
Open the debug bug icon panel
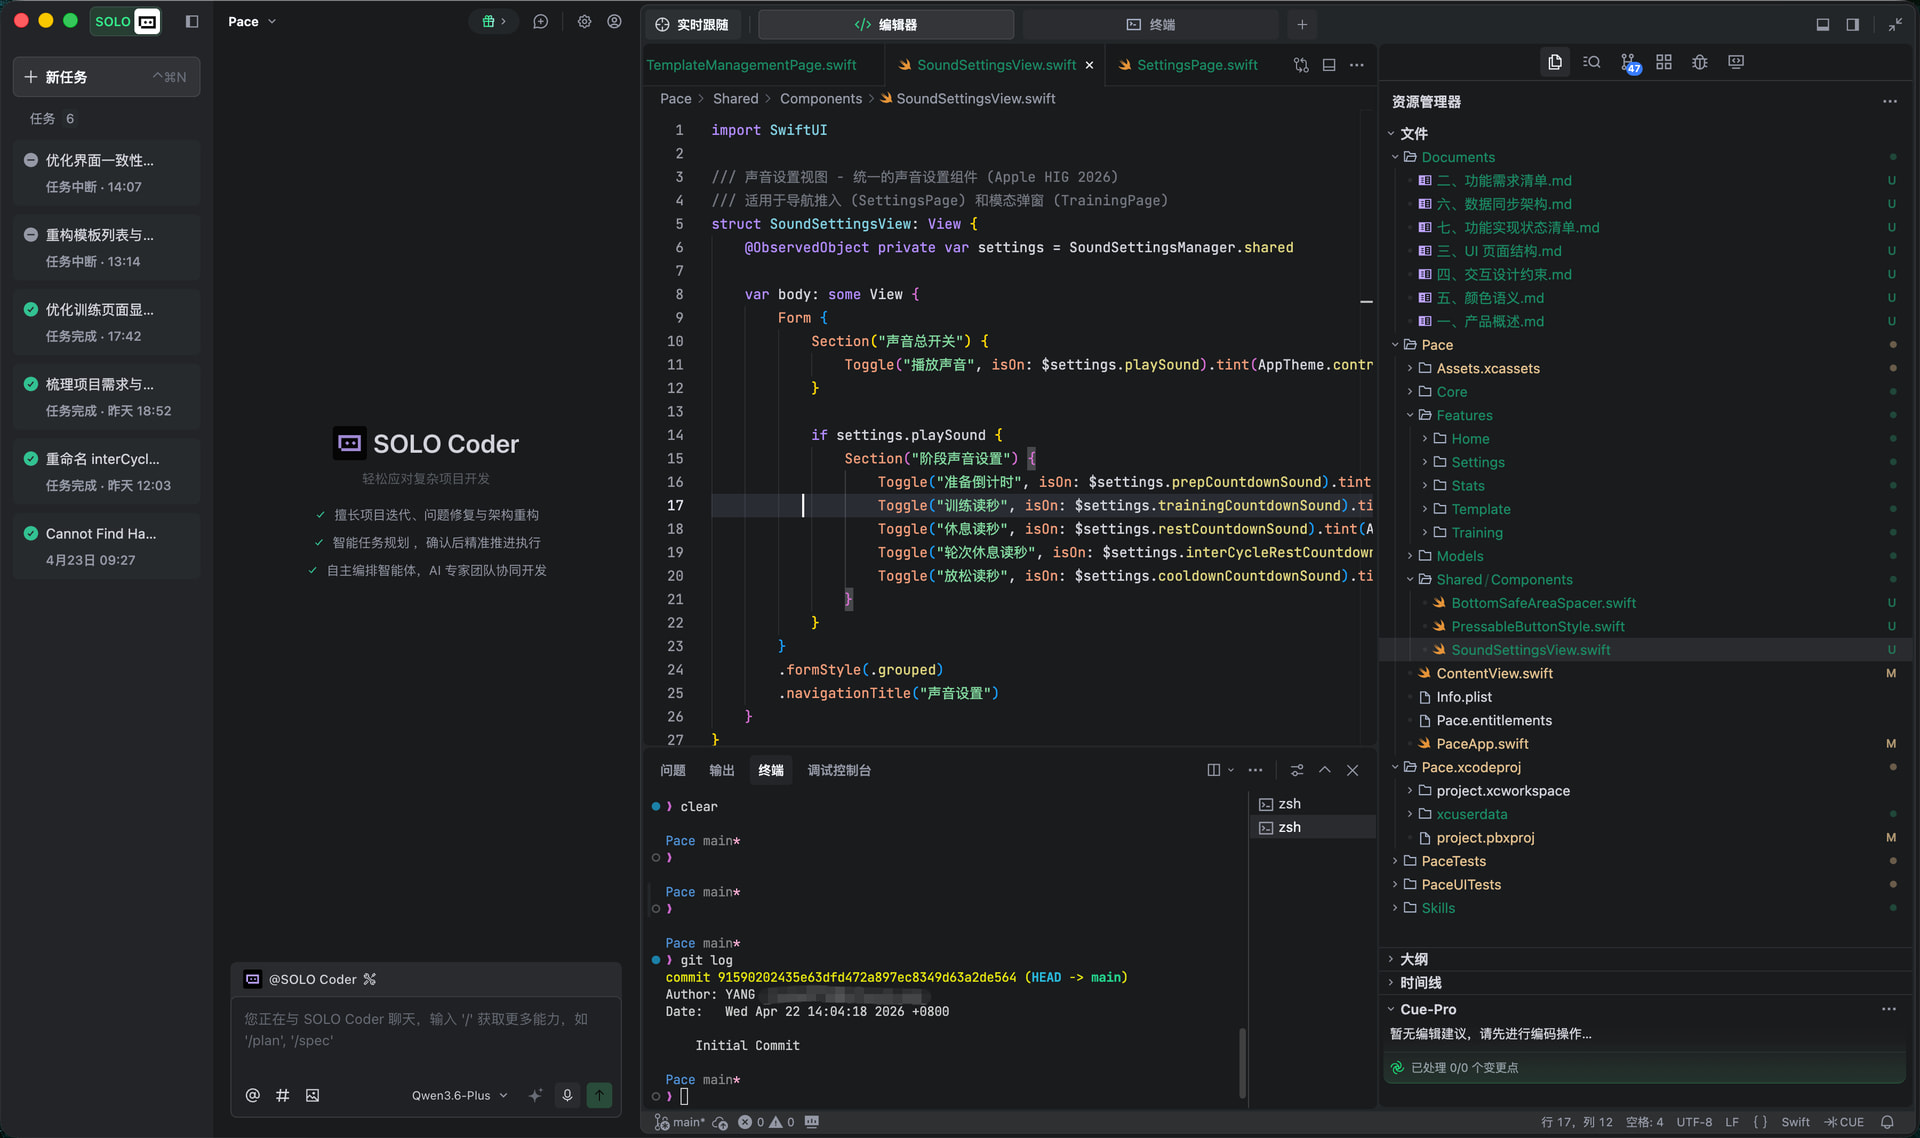click(x=1700, y=63)
